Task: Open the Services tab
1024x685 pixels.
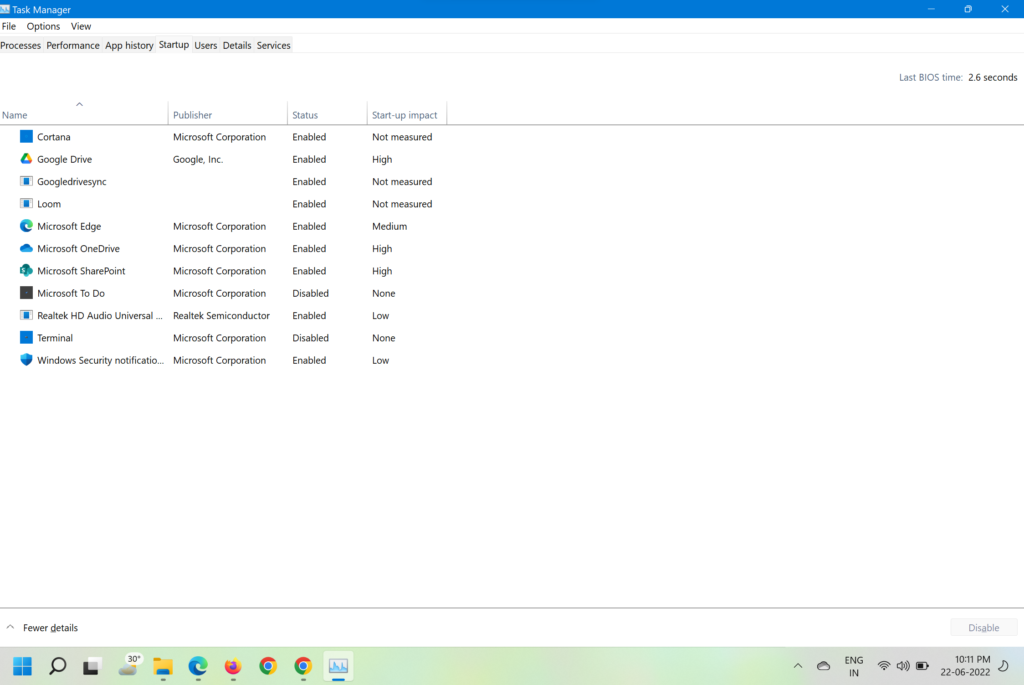Action: pos(273,45)
